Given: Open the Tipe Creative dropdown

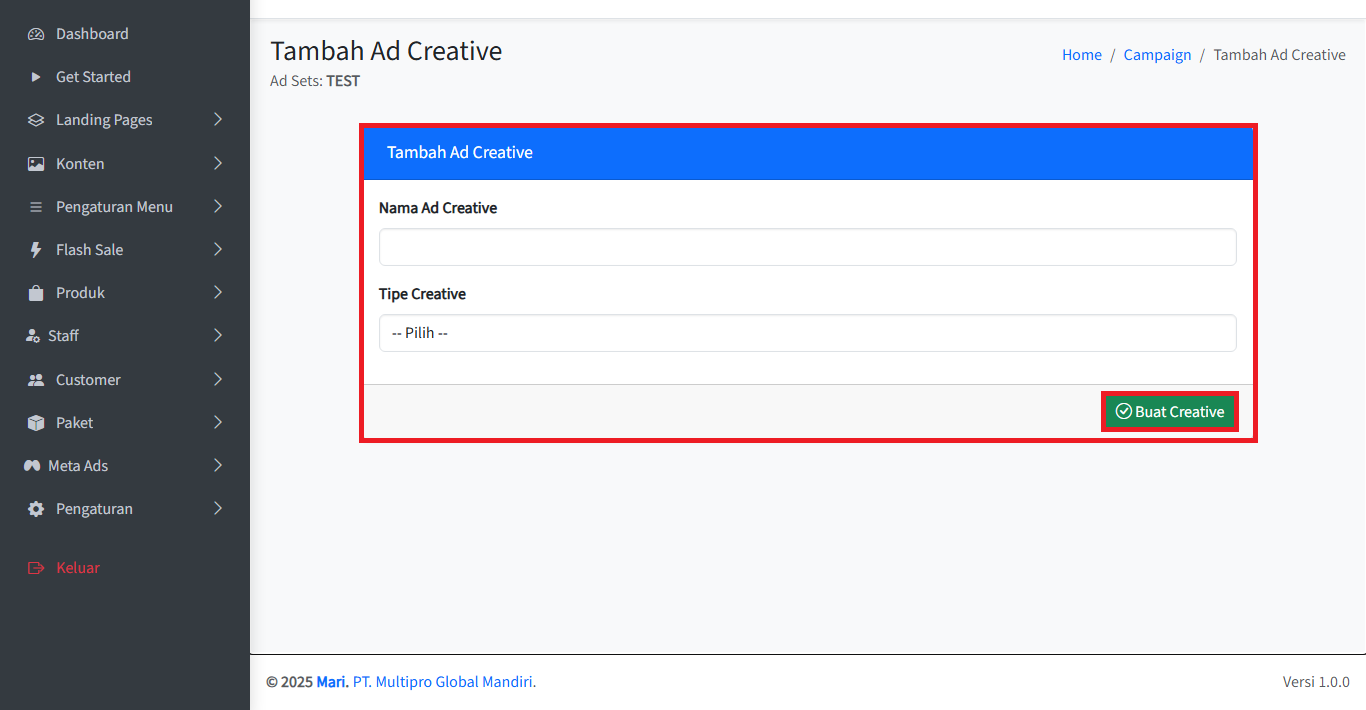Looking at the screenshot, I should (x=807, y=333).
